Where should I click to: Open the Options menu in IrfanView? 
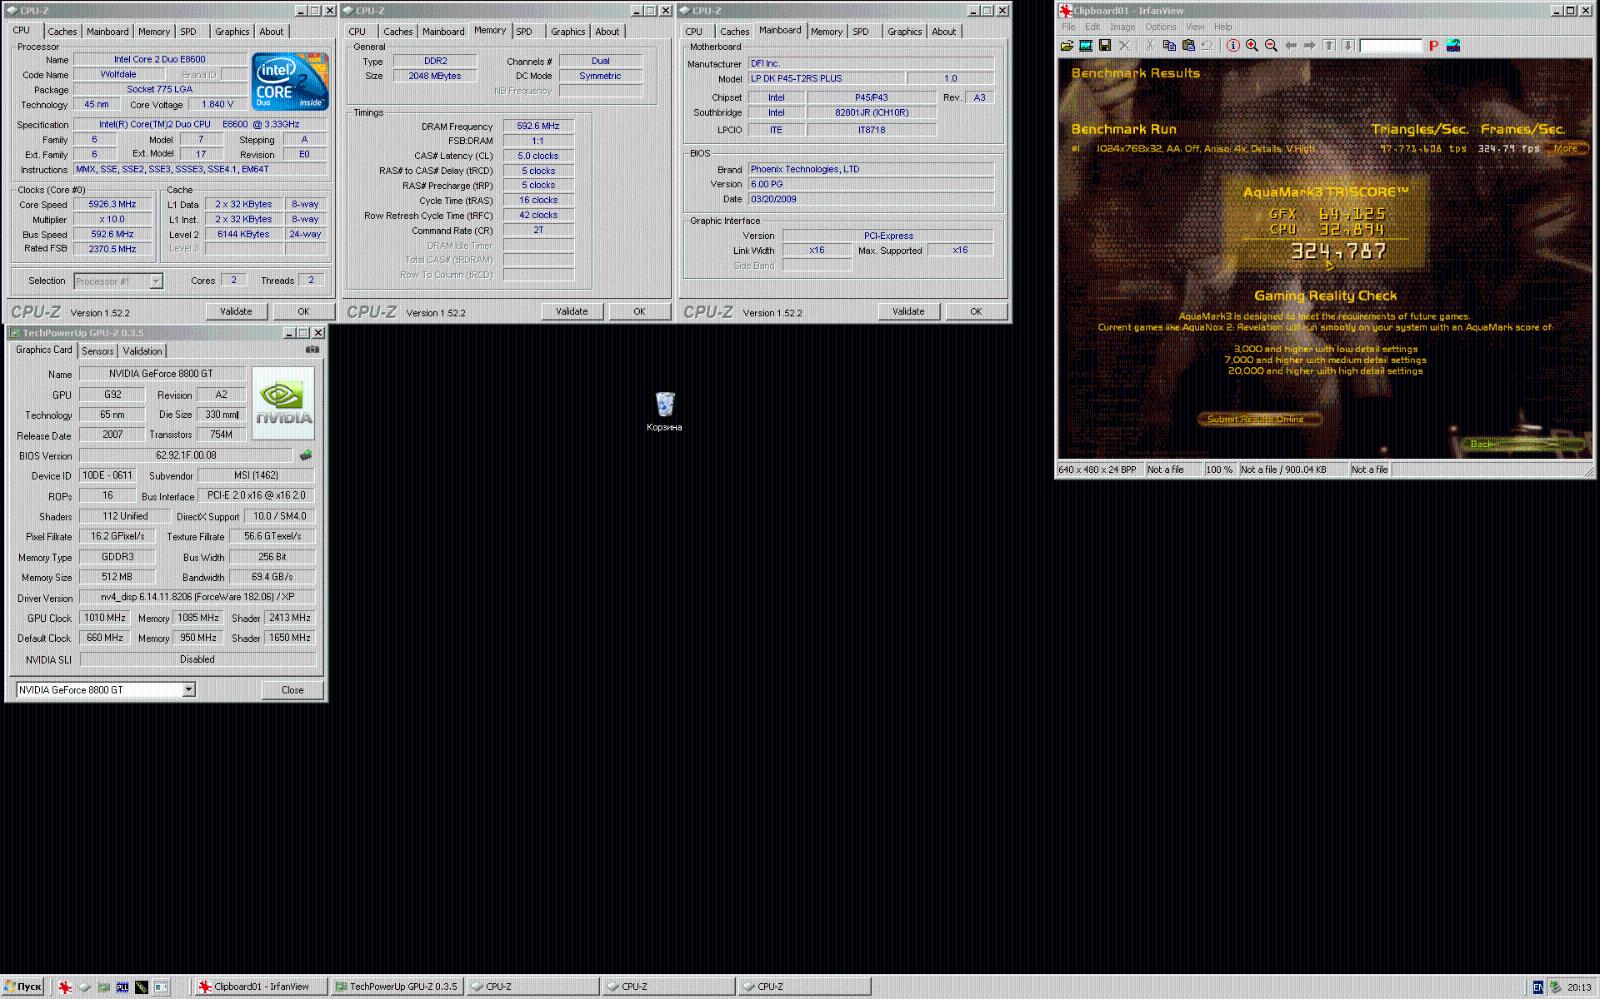(x=1160, y=27)
